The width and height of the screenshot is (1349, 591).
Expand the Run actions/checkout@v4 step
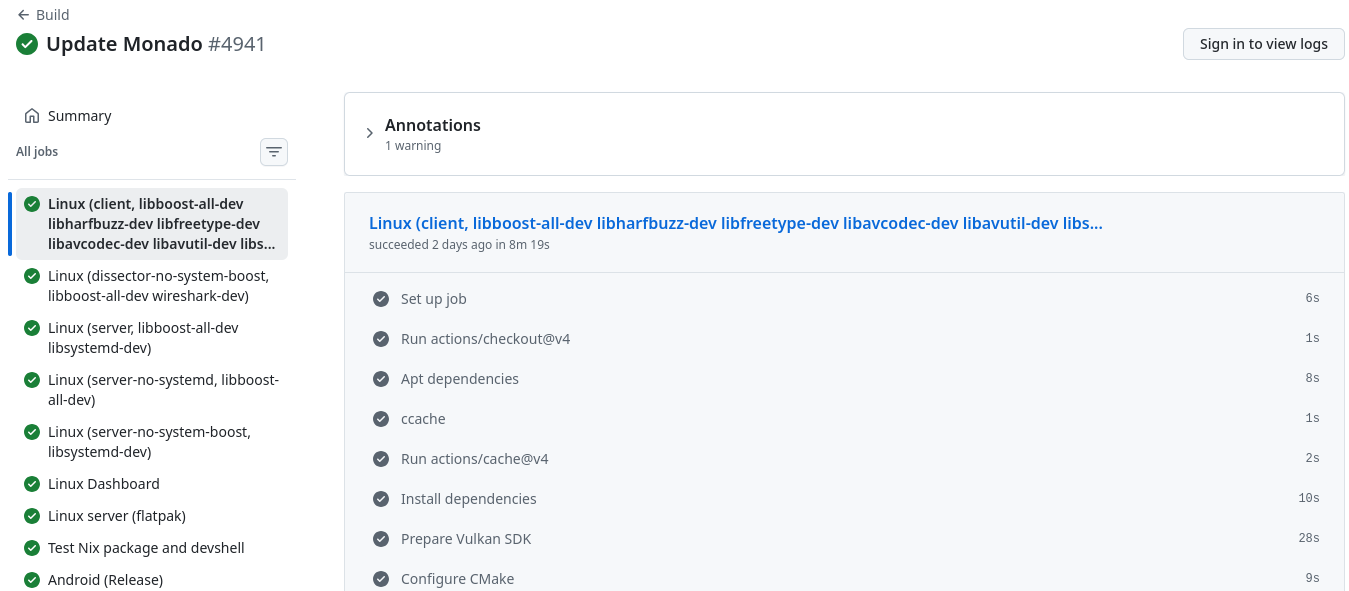pyautogui.click(x=485, y=339)
